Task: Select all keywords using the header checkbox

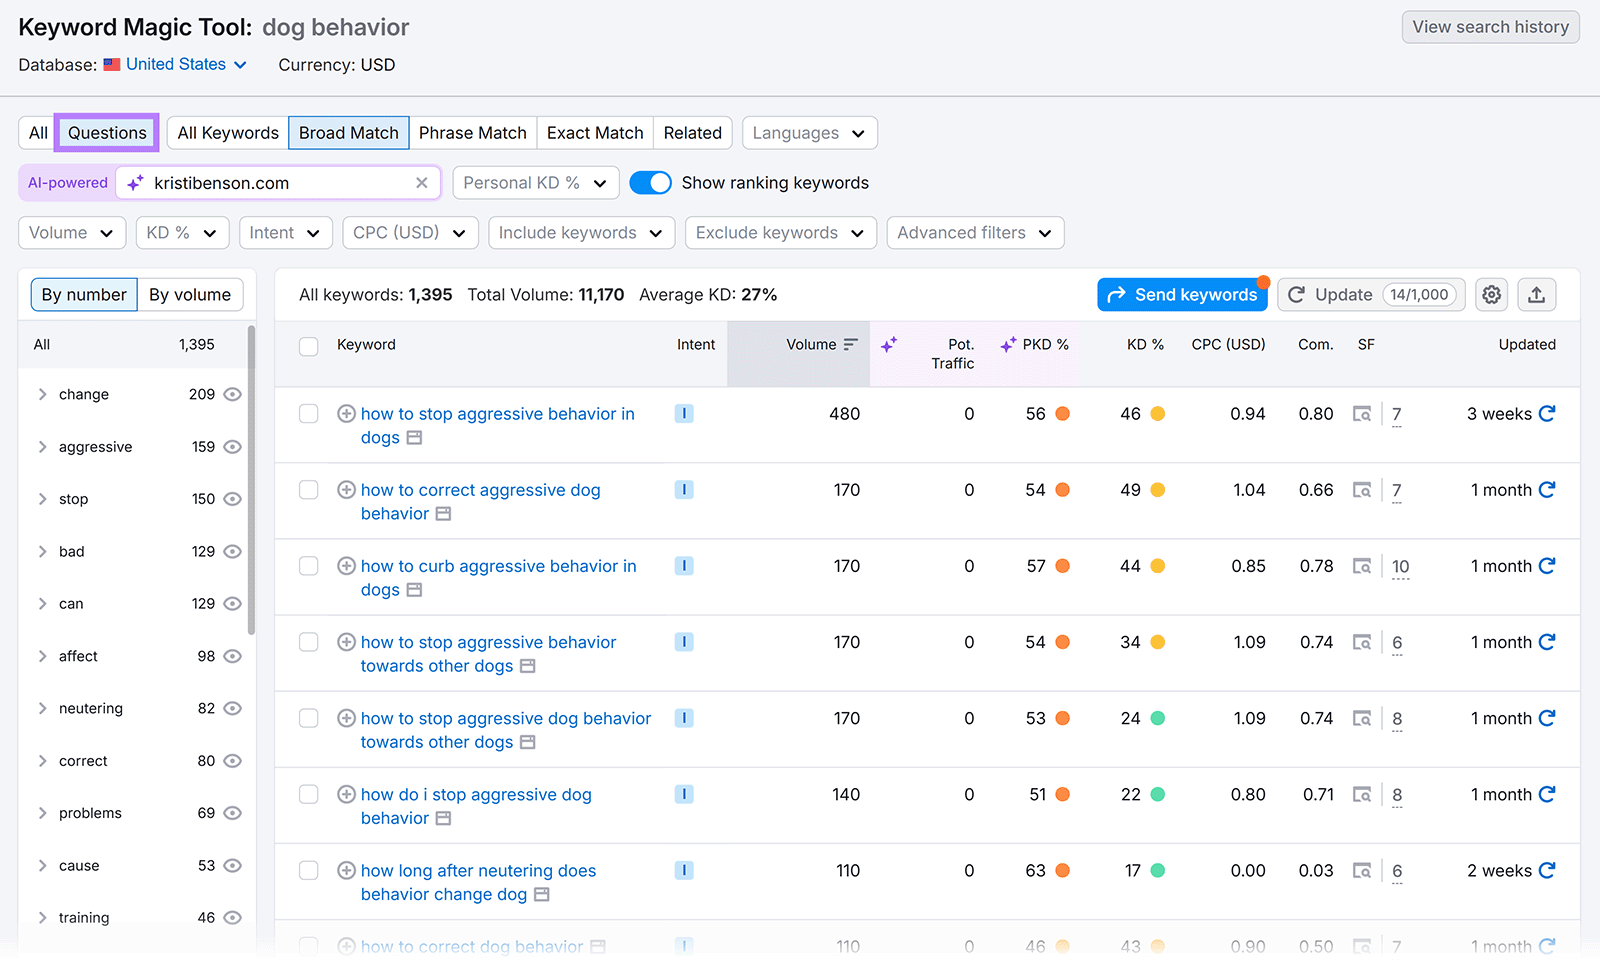Action: point(308,346)
